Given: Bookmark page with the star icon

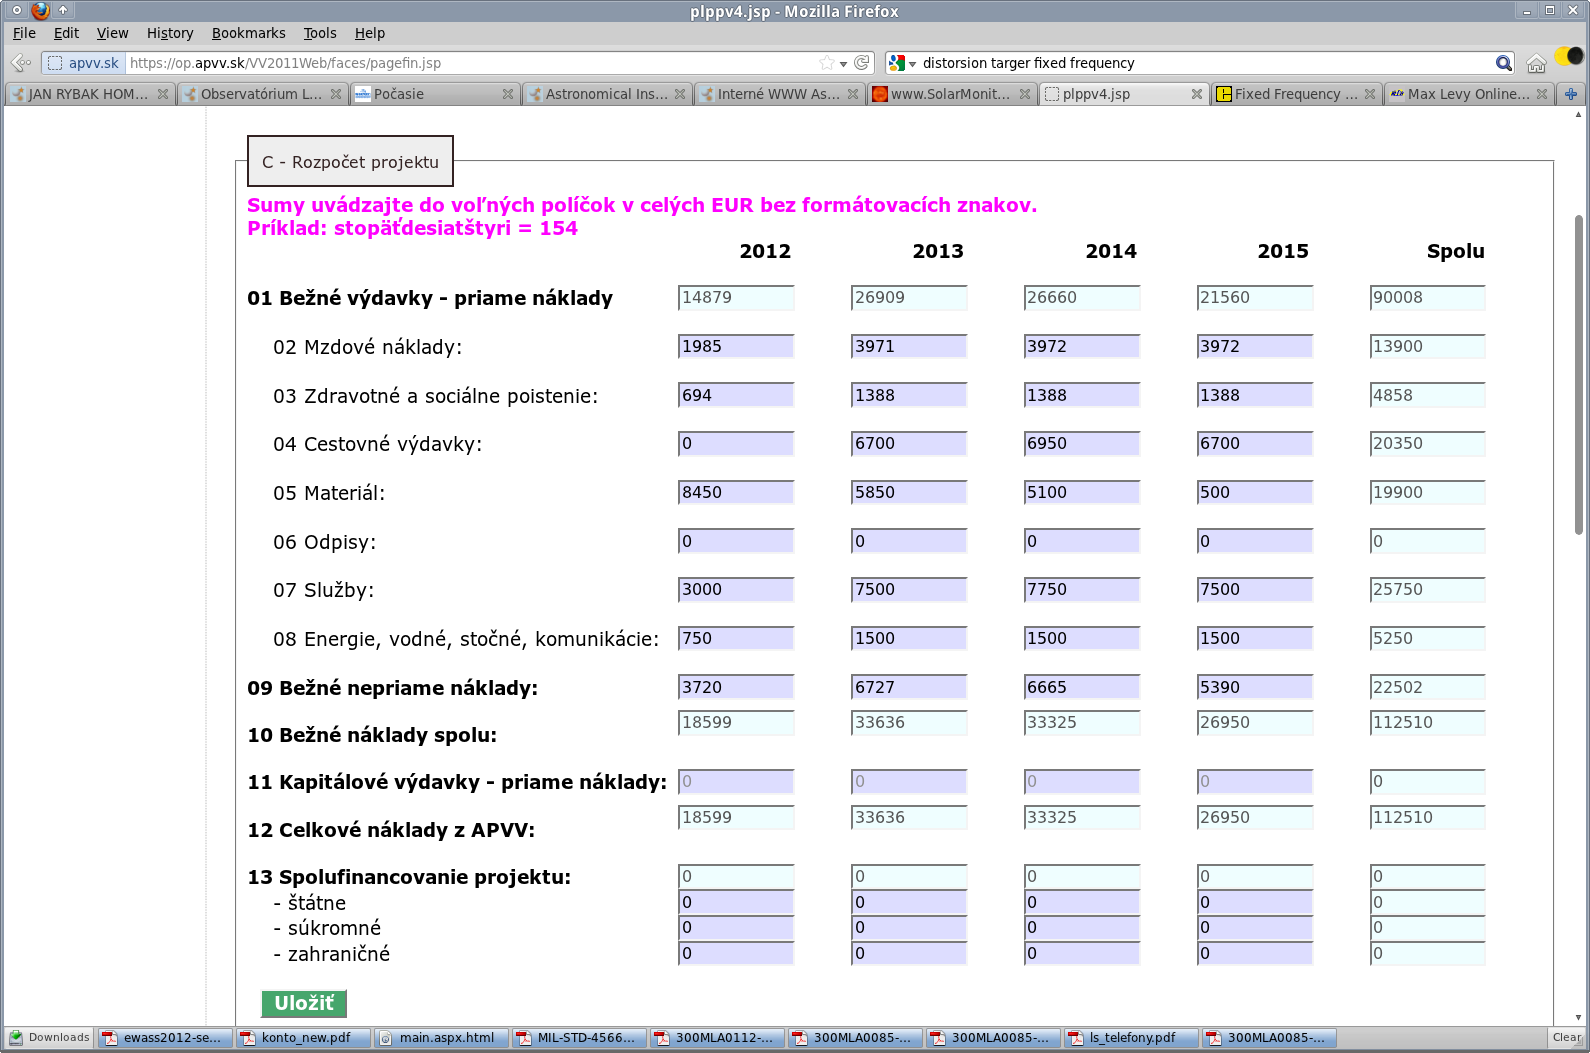Looking at the screenshot, I should click(826, 63).
